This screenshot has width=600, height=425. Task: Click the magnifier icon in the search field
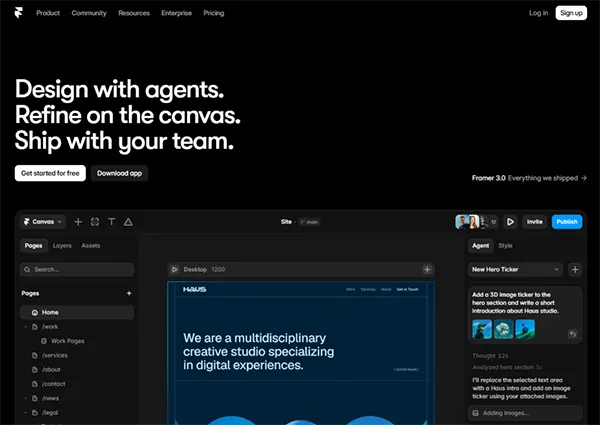click(x=27, y=270)
